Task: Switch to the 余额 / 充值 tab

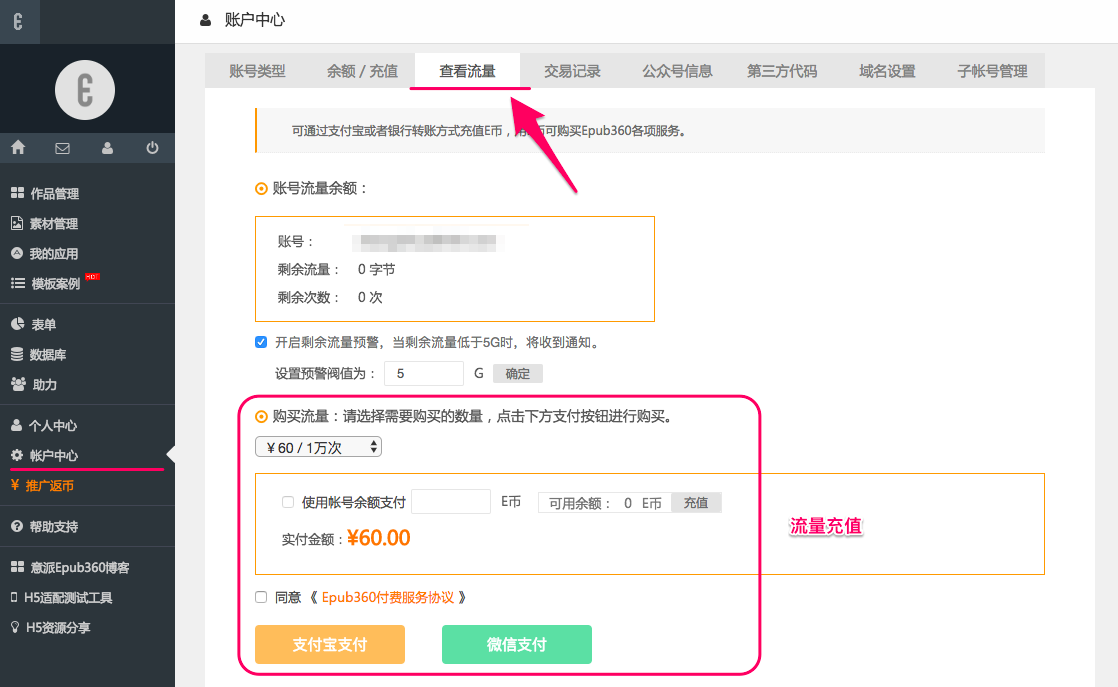Action: pos(362,71)
